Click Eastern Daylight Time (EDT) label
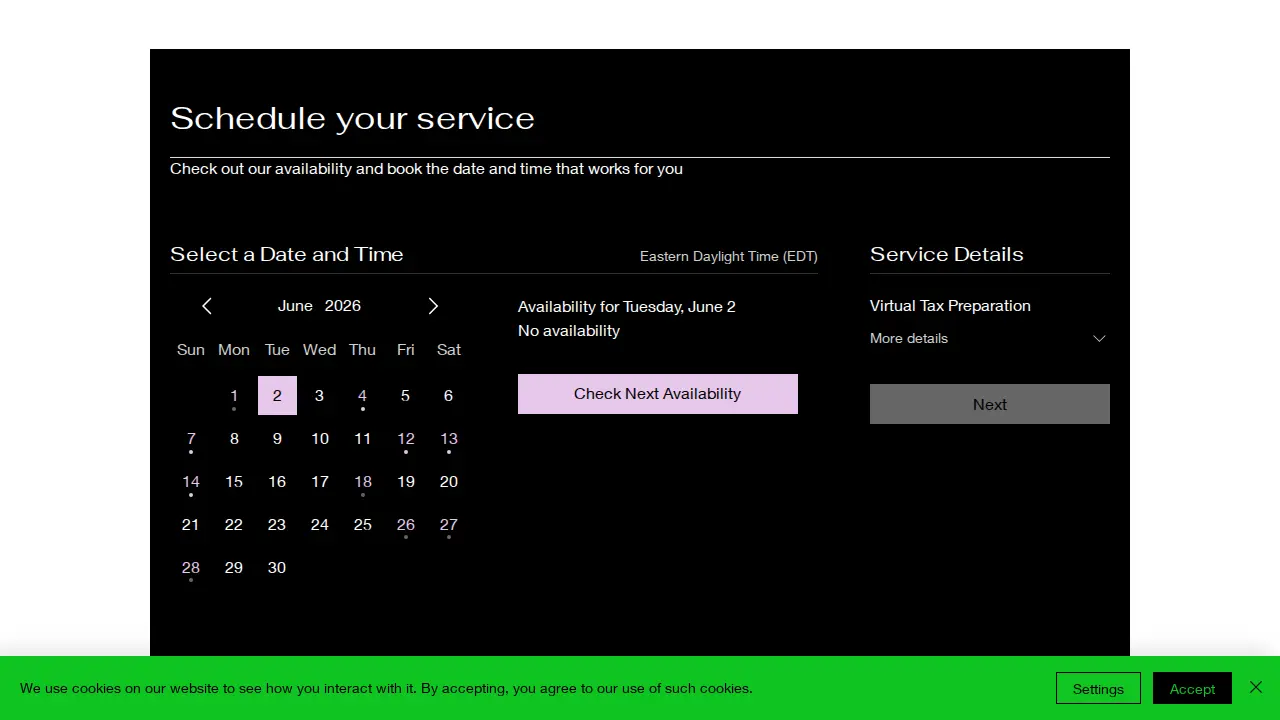1280x720 pixels. click(x=729, y=257)
